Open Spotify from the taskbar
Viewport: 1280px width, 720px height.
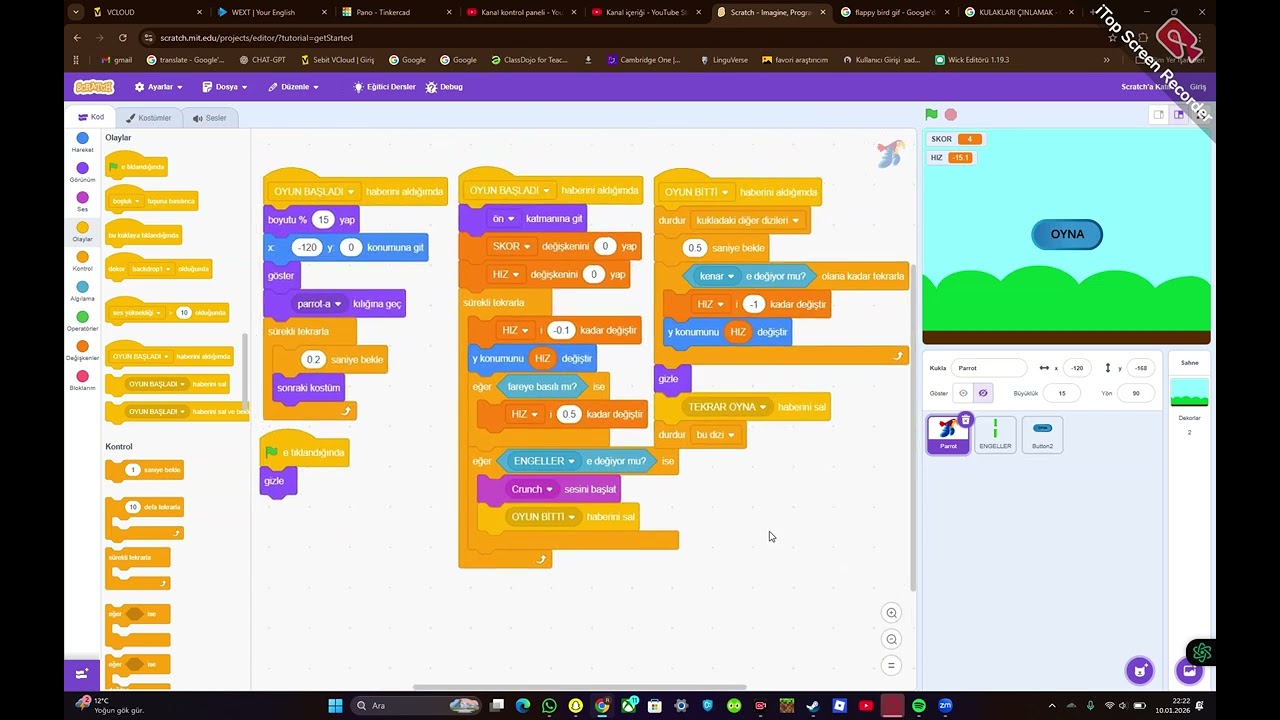919,706
